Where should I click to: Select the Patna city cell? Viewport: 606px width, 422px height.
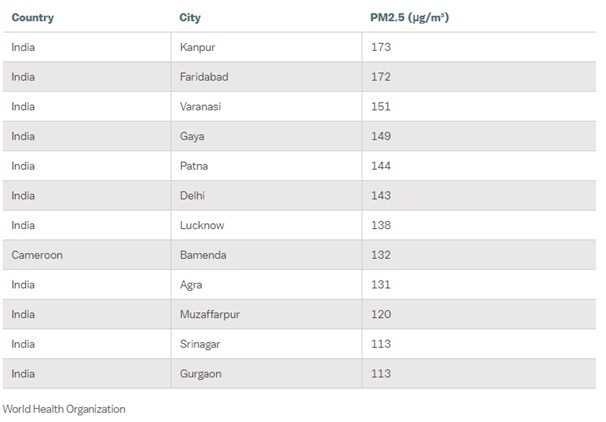click(x=194, y=166)
